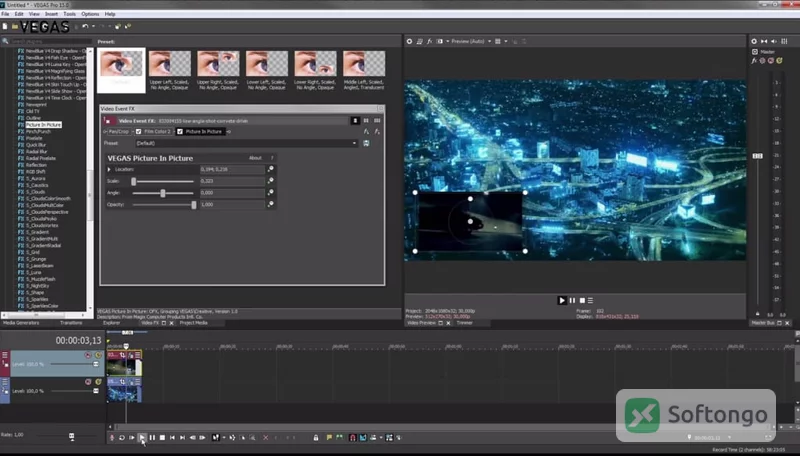The image size is (800, 456).
Task: Open the Options menu
Action: (90, 14)
